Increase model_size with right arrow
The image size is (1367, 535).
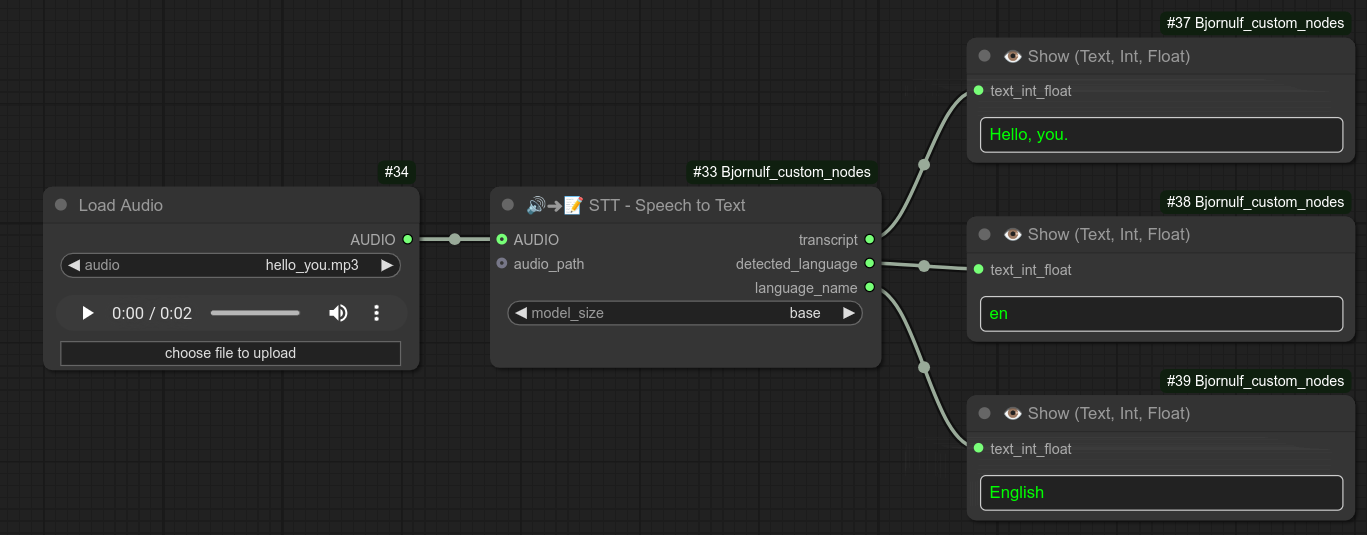tap(849, 313)
